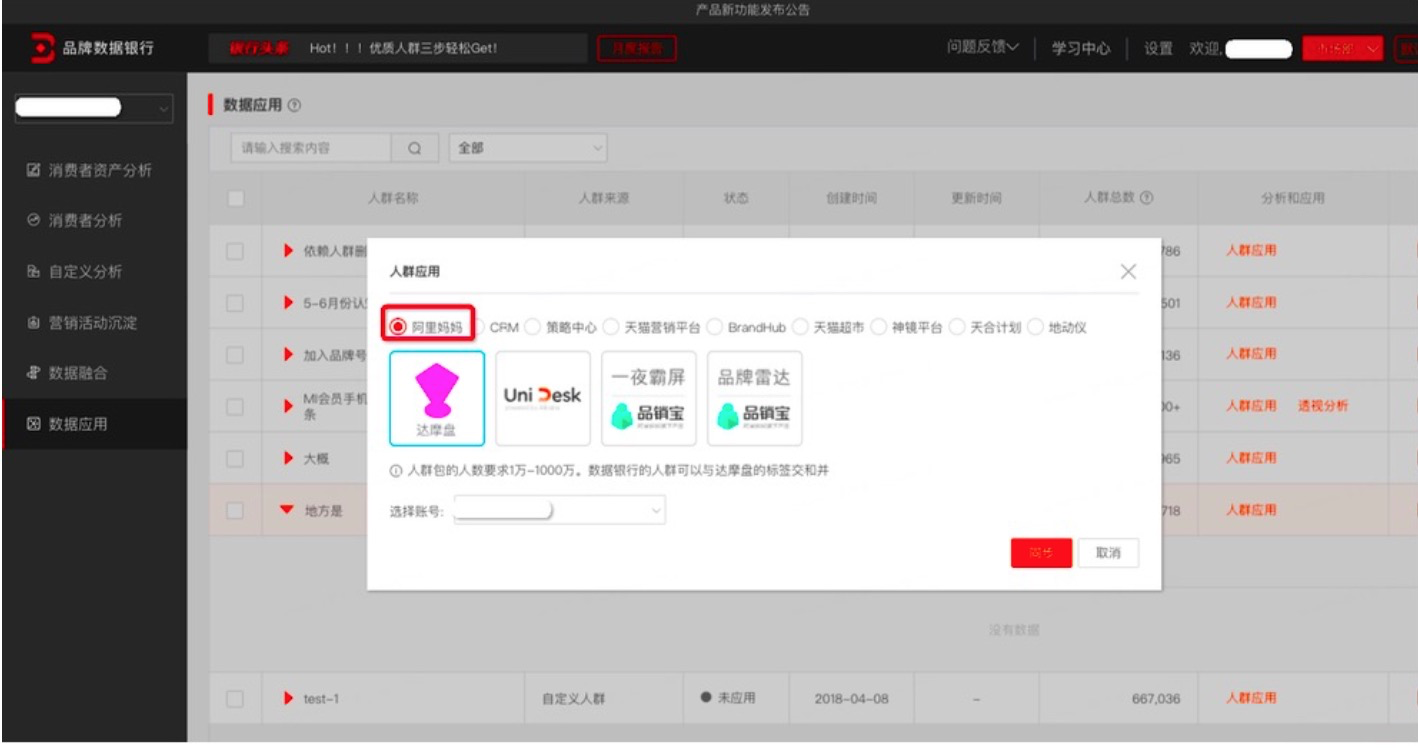The height and width of the screenshot is (748, 1418).
Task: Expand the 5-6月份 row triangle
Action: point(289,303)
